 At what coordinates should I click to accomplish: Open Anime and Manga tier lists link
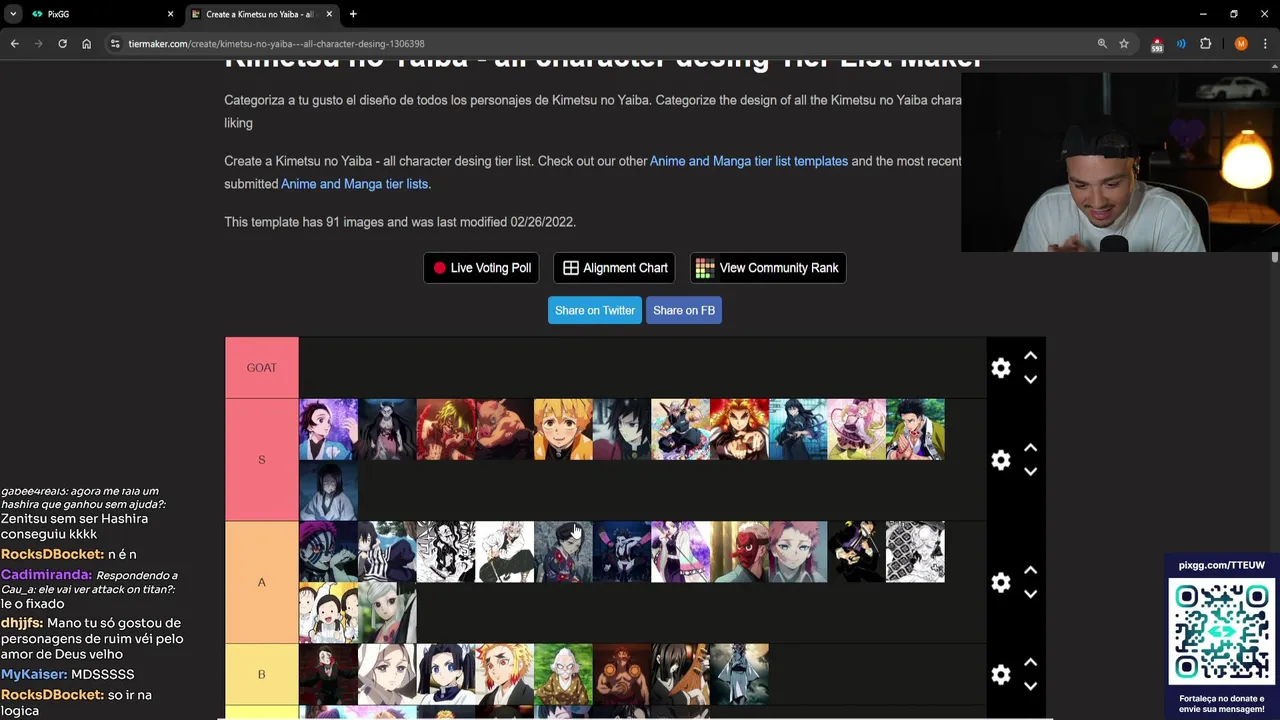point(354,184)
